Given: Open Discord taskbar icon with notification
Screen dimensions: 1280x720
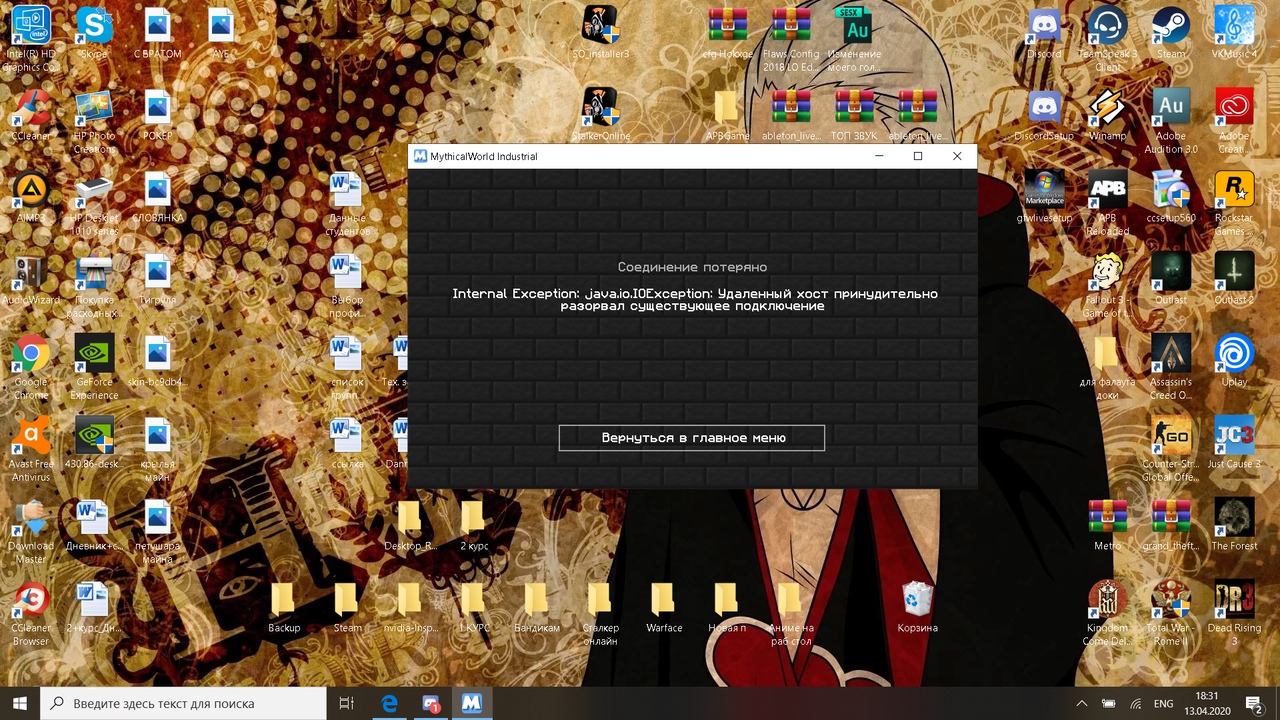Looking at the screenshot, I should pos(431,703).
